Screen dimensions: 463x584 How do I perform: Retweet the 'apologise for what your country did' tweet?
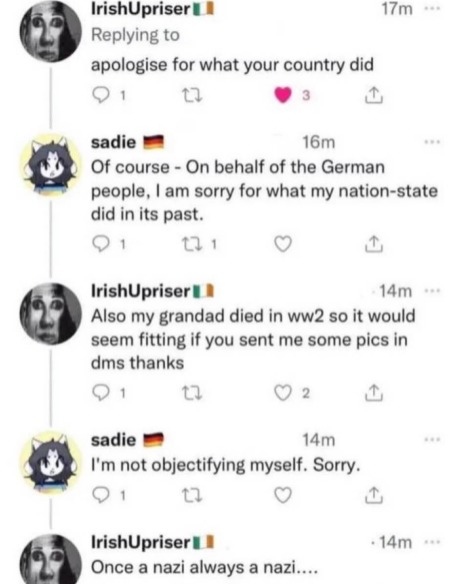click(193, 96)
